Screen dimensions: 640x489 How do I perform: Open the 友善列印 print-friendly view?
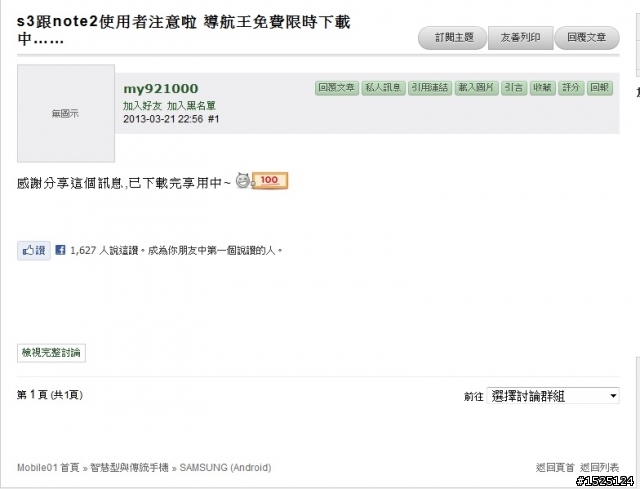[520, 38]
